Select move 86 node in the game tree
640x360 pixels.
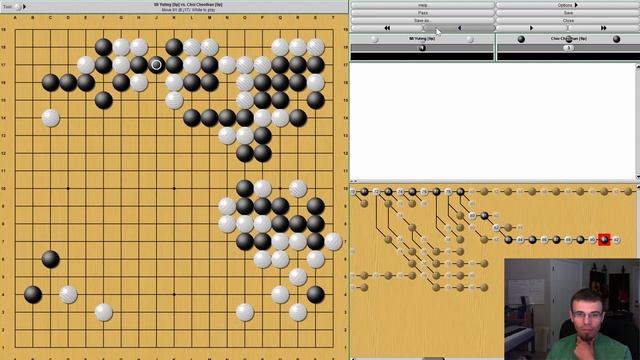[544, 240]
